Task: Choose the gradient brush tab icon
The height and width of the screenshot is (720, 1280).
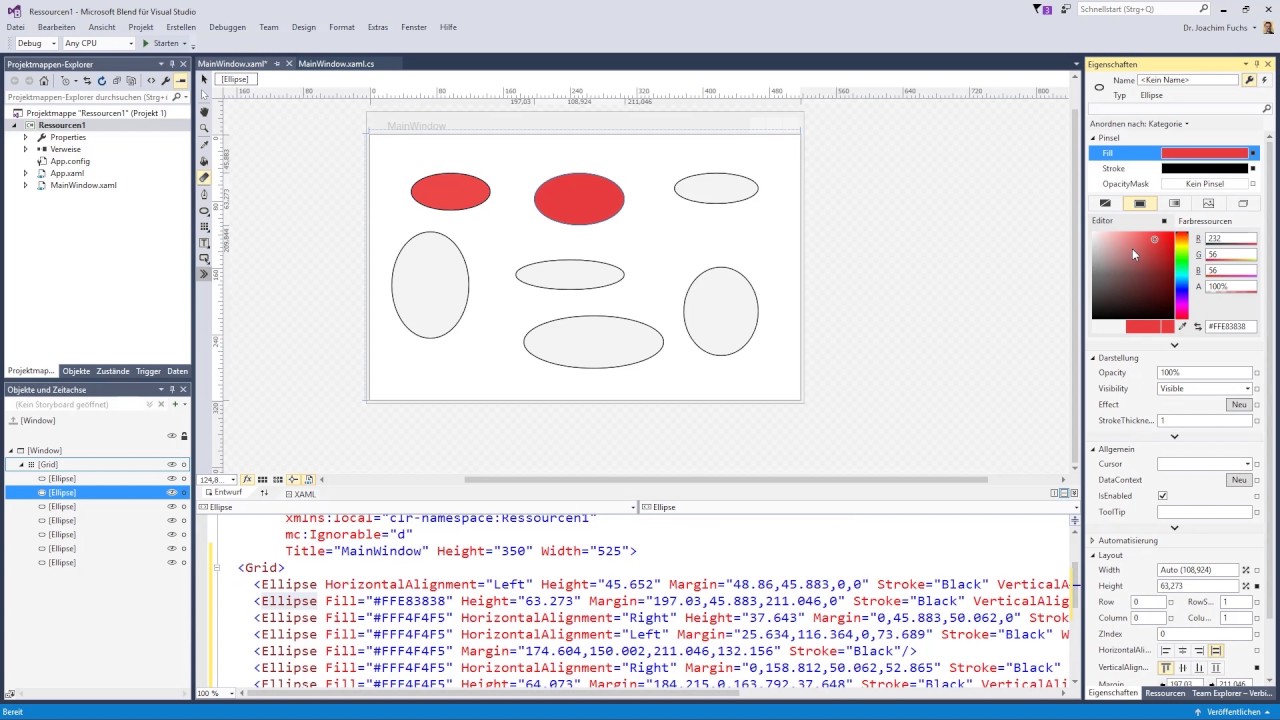Action: coord(1174,203)
